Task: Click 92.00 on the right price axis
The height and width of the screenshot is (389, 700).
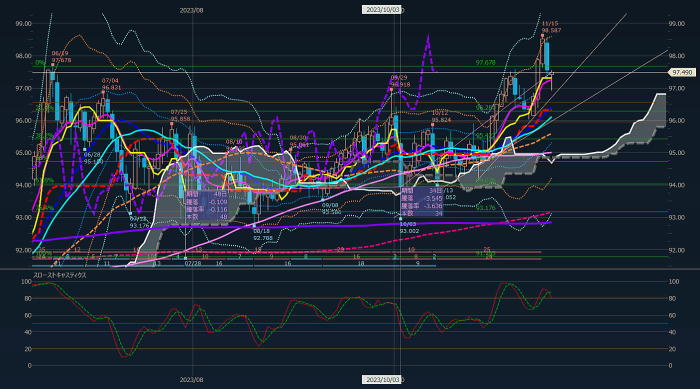Action: click(676, 250)
